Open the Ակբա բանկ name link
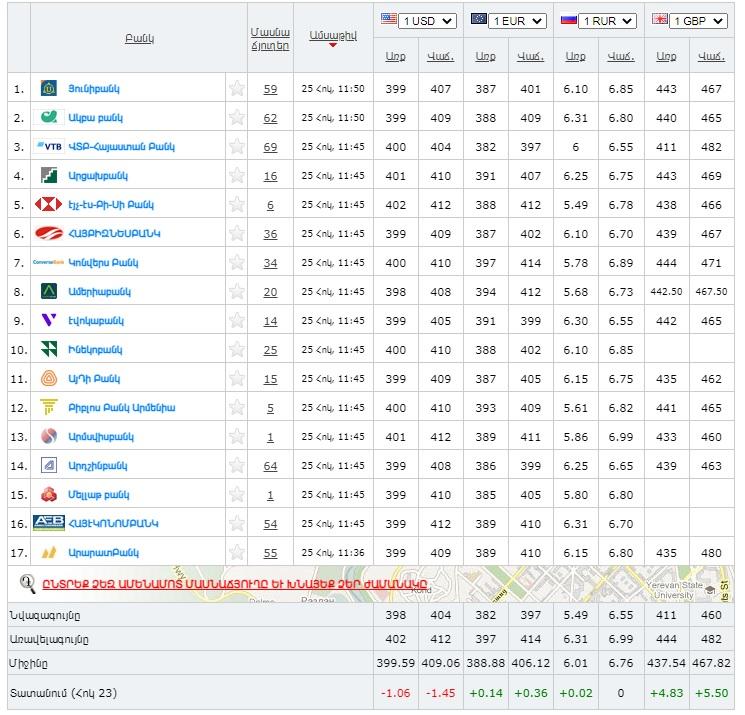Viewport: 745px width, 715px height. [94, 118]
